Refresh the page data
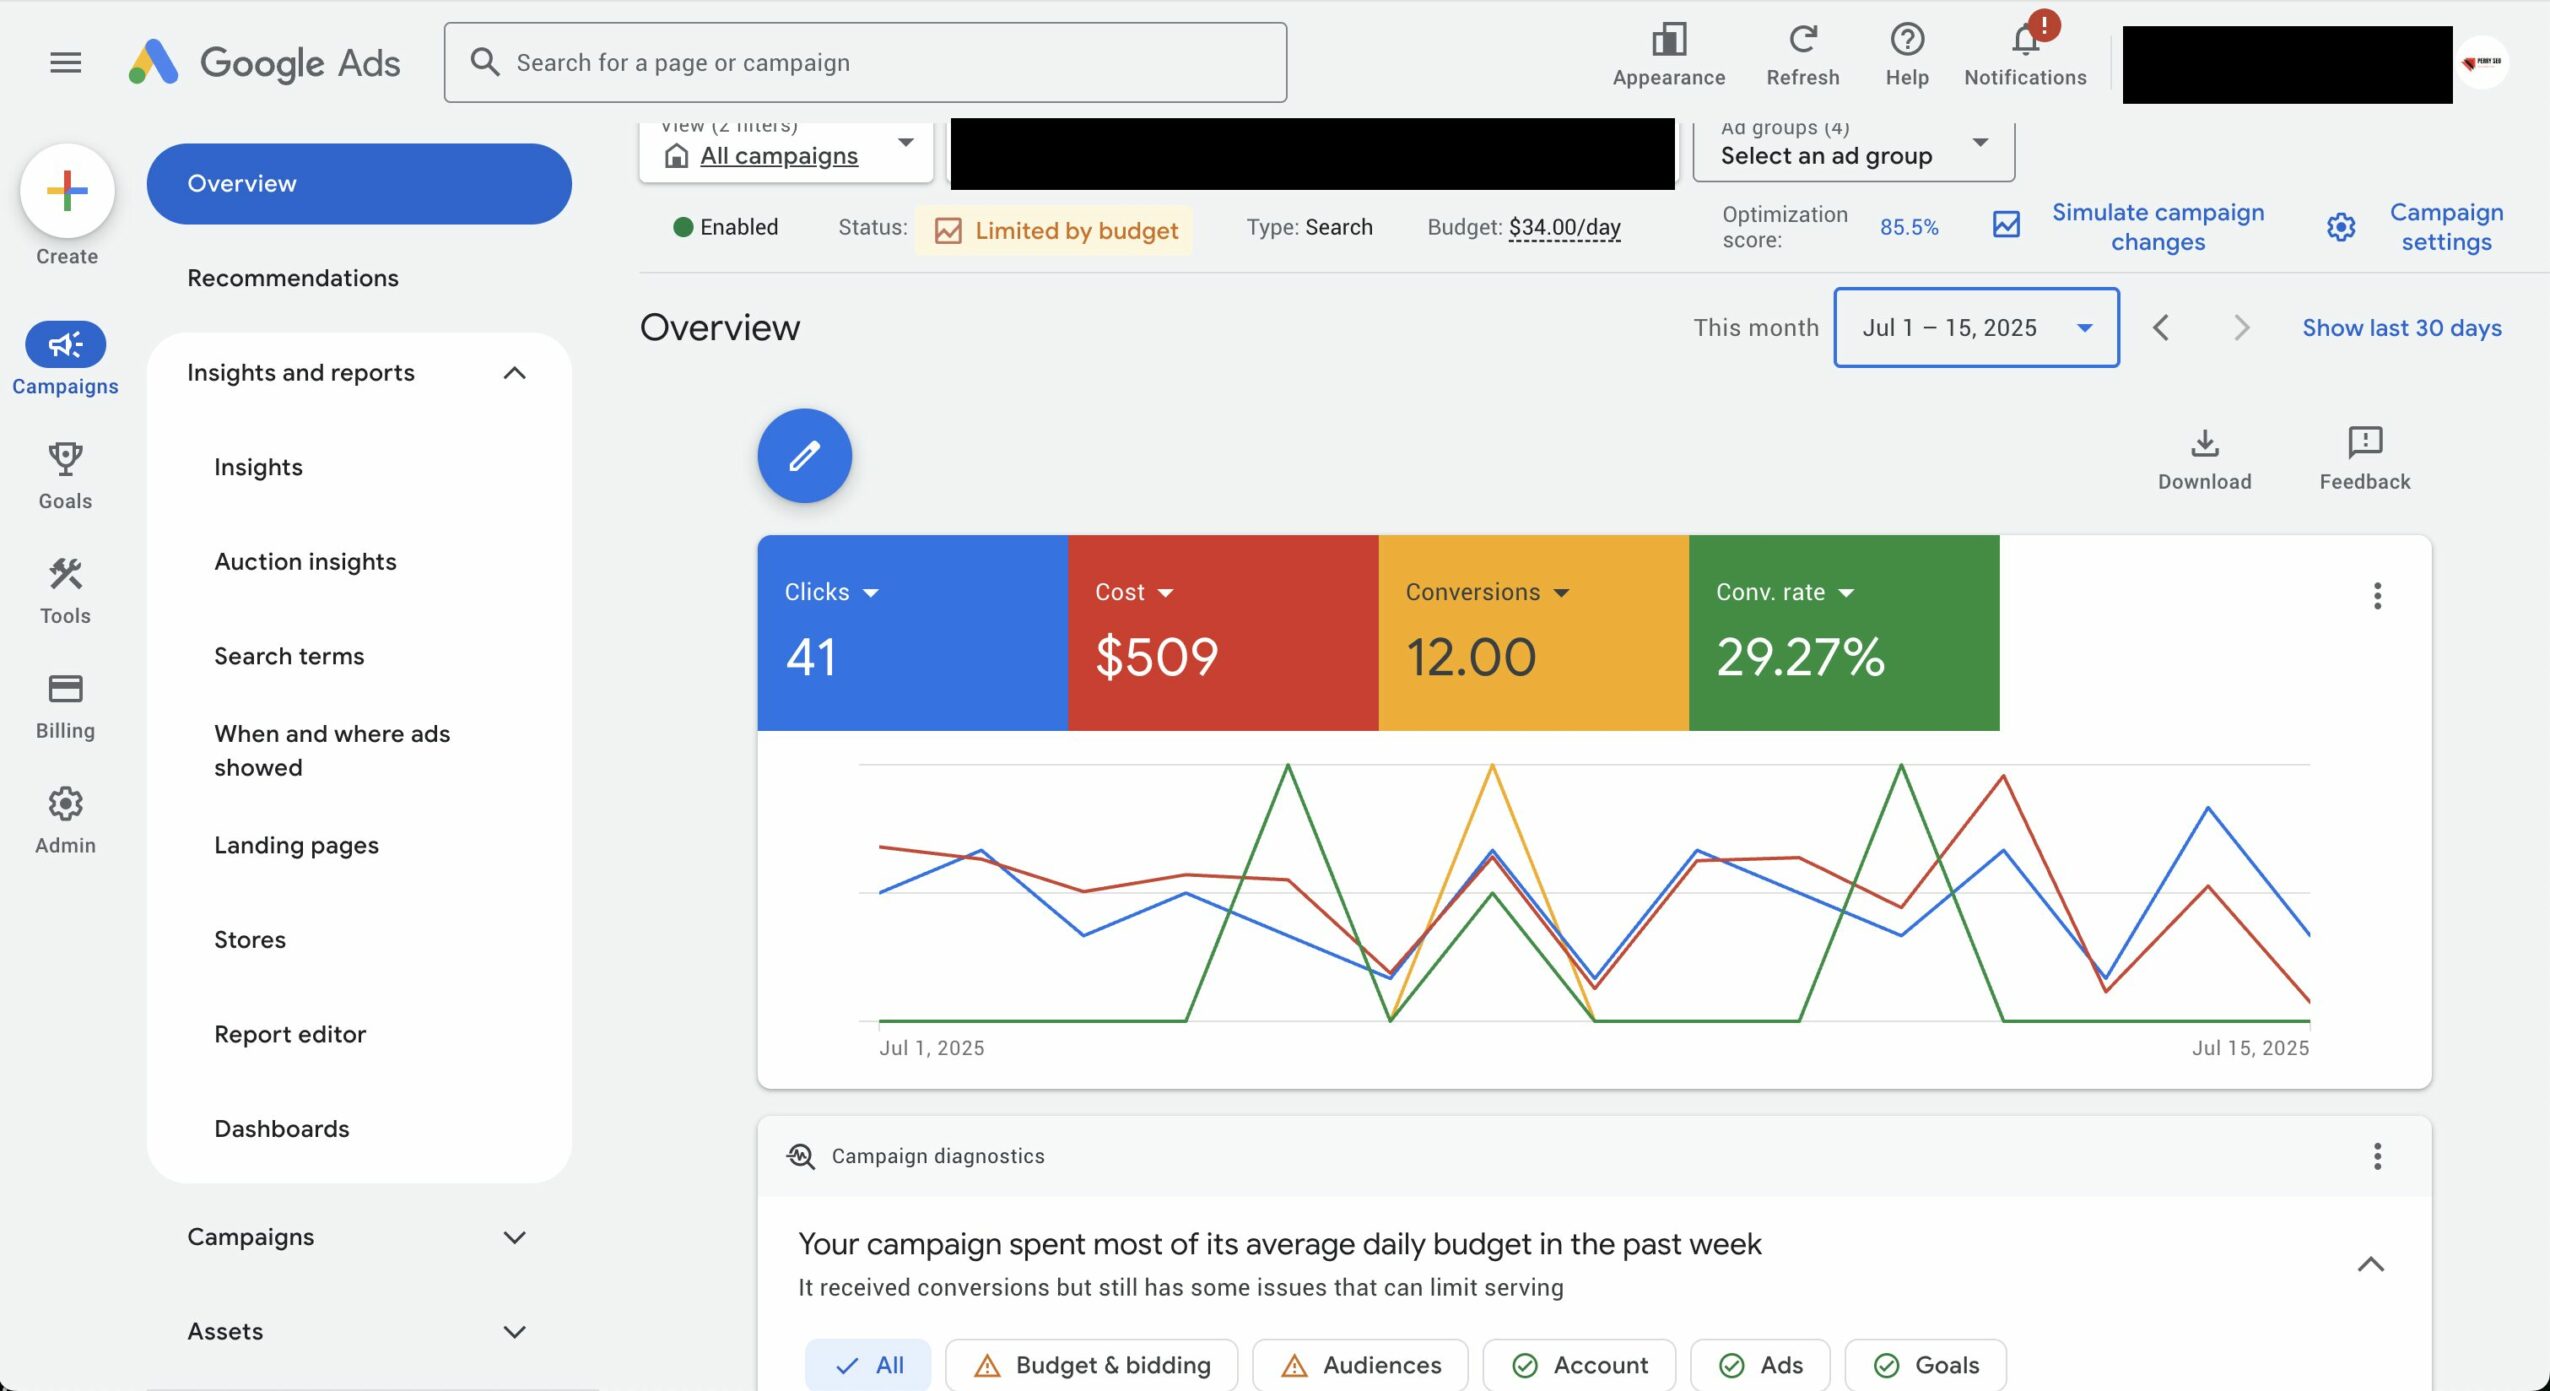This screenshot has height=1391, width=2550. (x=1802, y=42)
